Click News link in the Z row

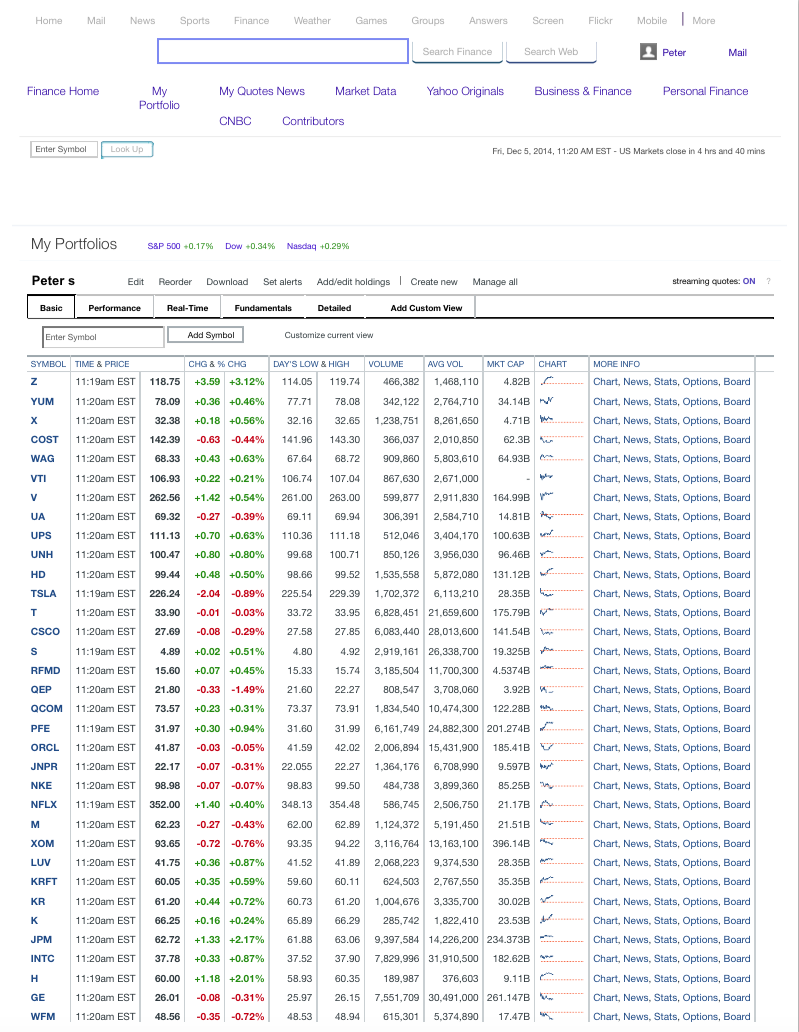(635, 382)
